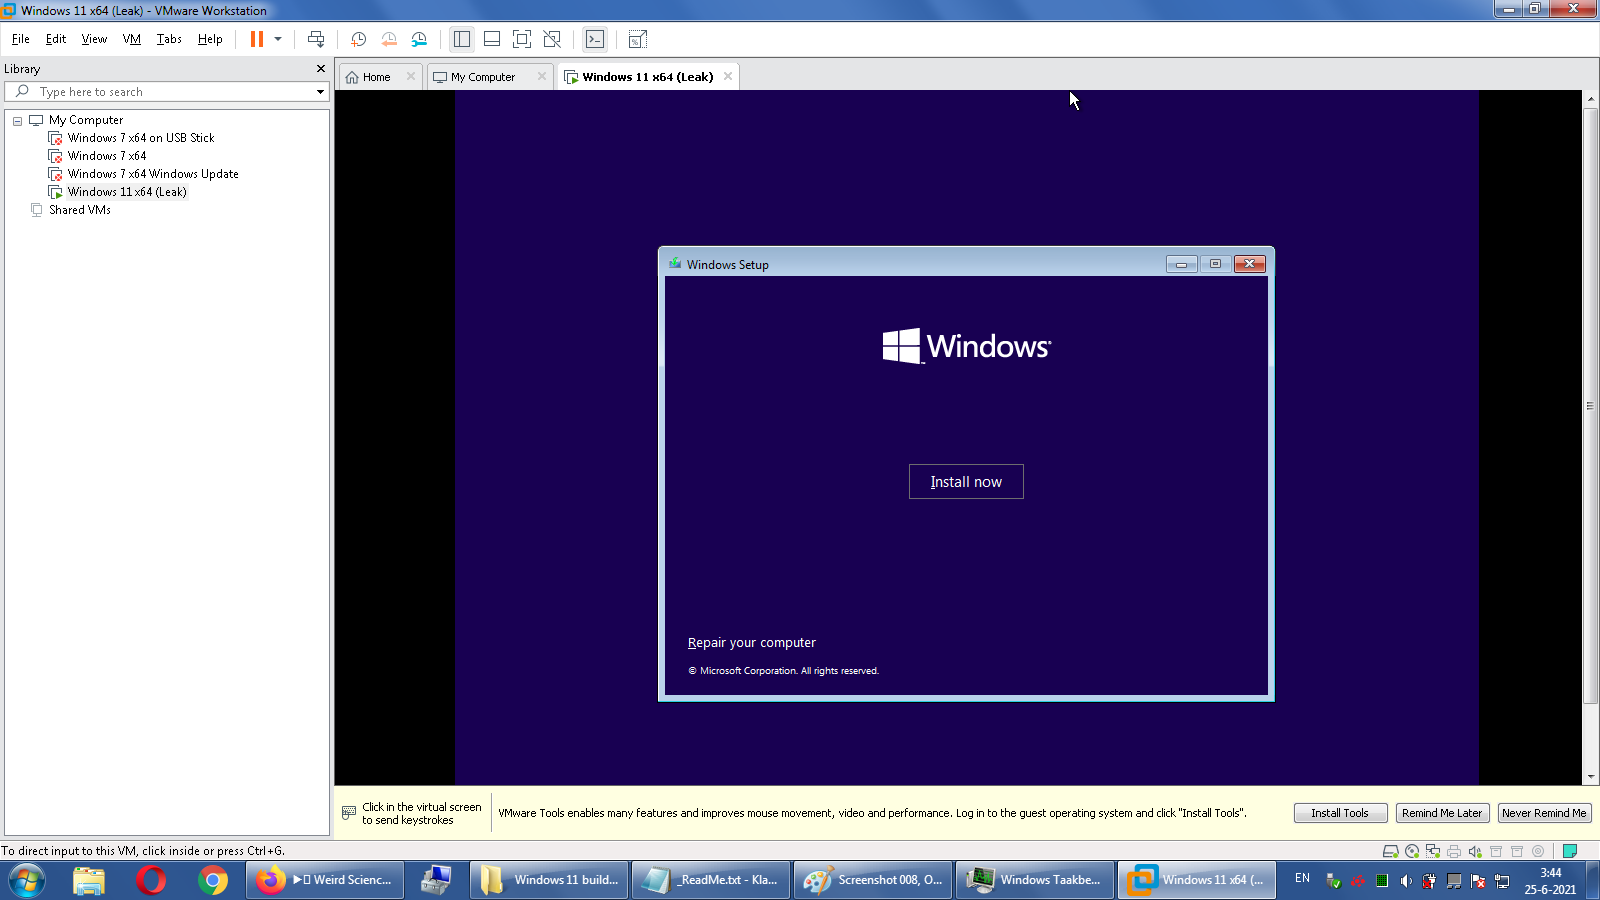Toggle the library sidebar visibility
The width and height of the screenshot is (1600, 900).
(x=461, y=39)
